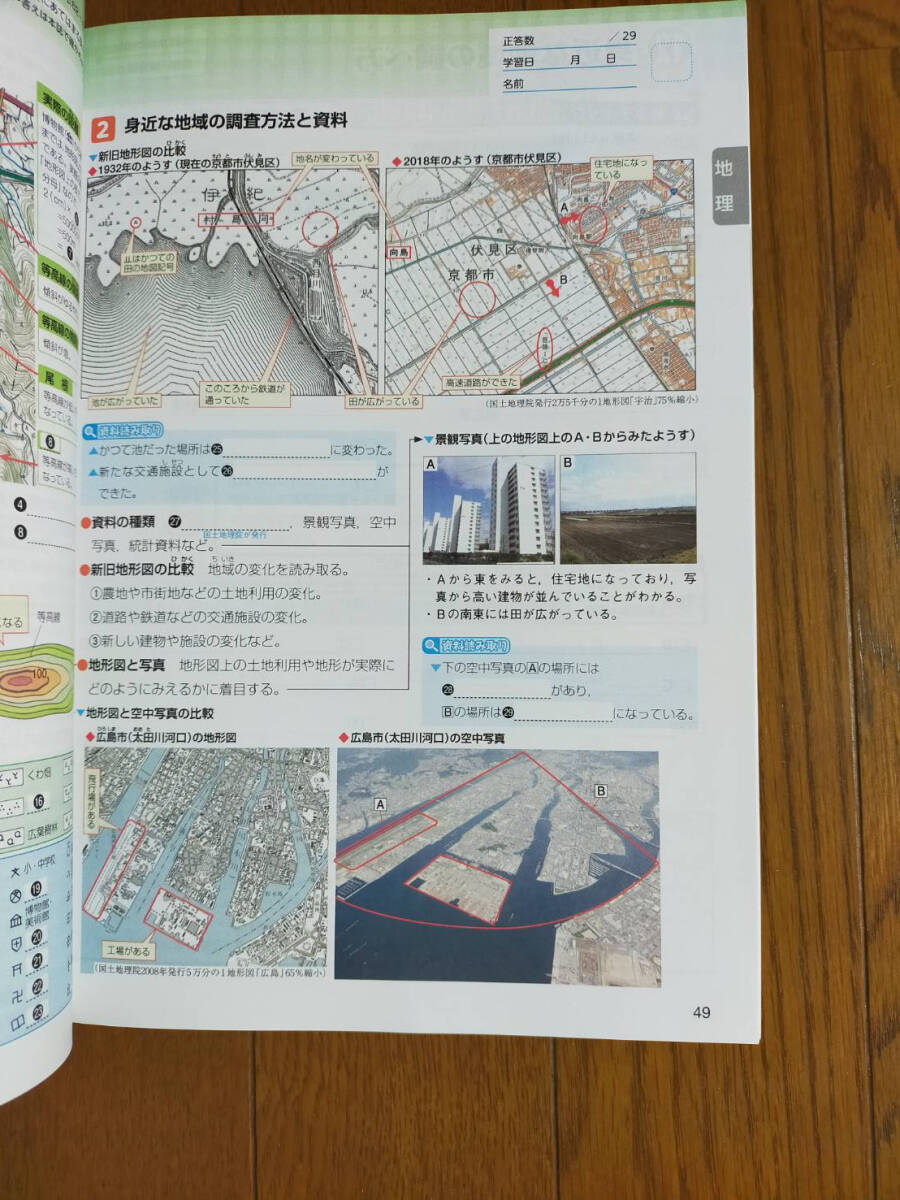900x1200 pixels.
Task: Click circled number 22 on the left page
Action: (37, 987)
